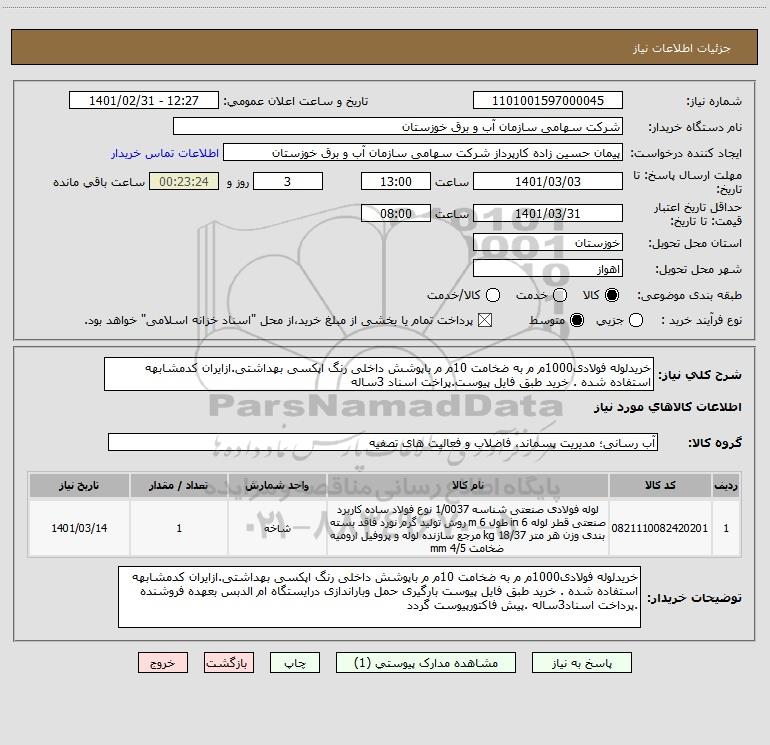The width and height of the screenshot is (770, 745).
Task: Click the price validity date 1401/03/31
Action: [548, 213]
